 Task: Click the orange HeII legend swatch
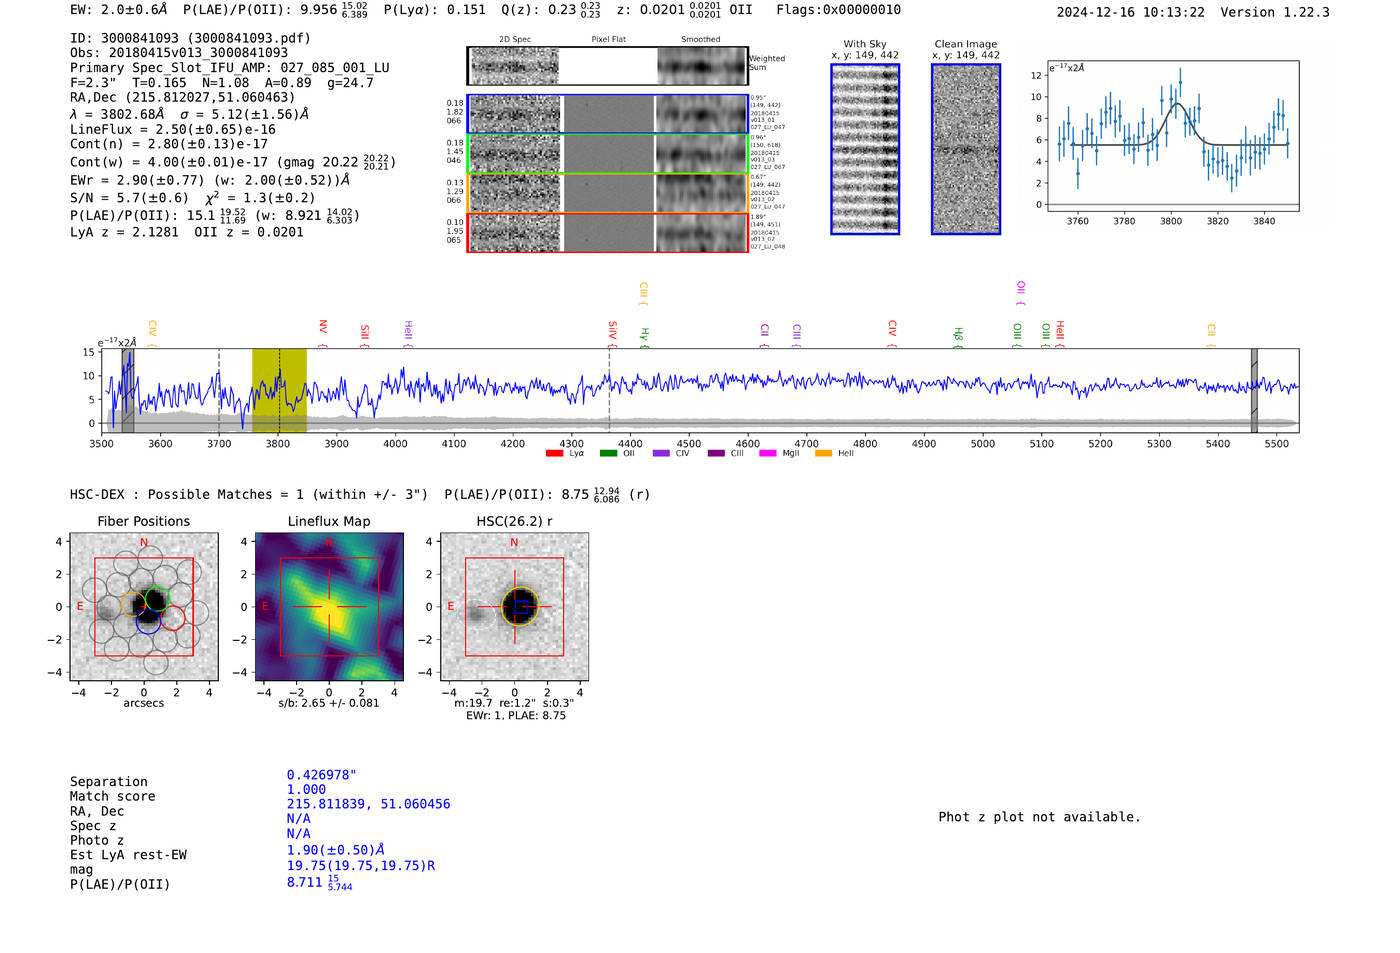click(x=823, y=454)
